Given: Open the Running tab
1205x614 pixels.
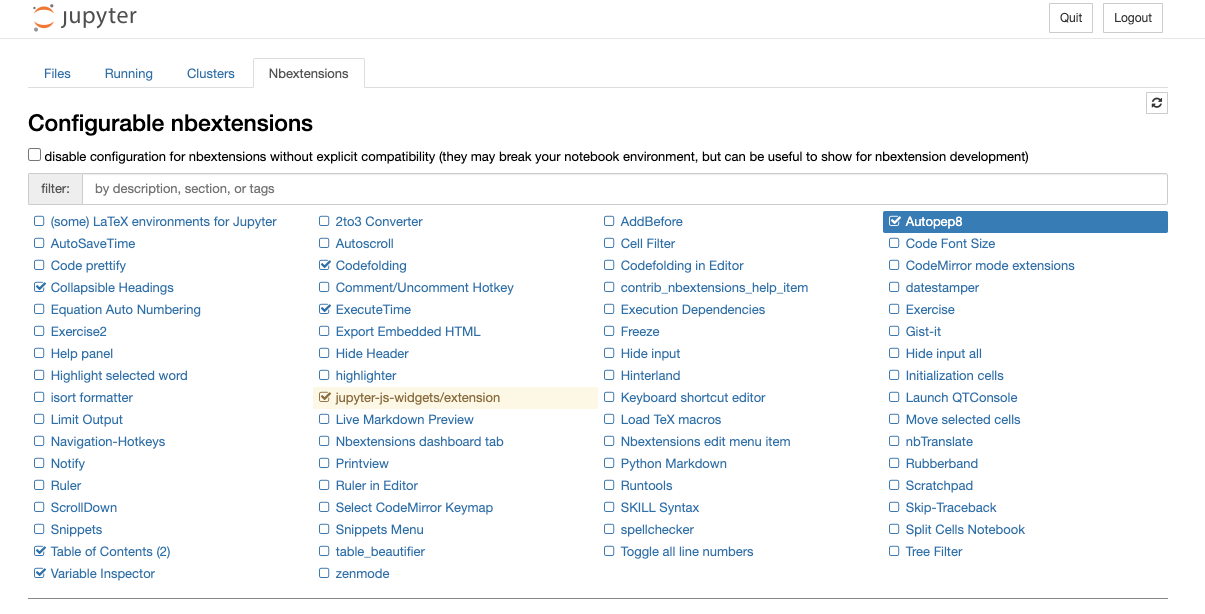Looking at the screenshot, I should click(x=129, y=73).
